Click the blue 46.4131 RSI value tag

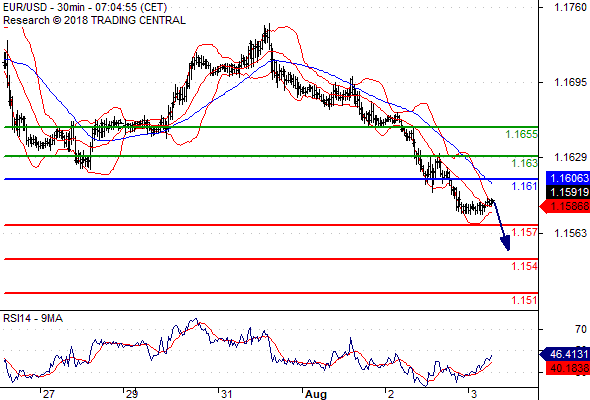pos(564,354)
